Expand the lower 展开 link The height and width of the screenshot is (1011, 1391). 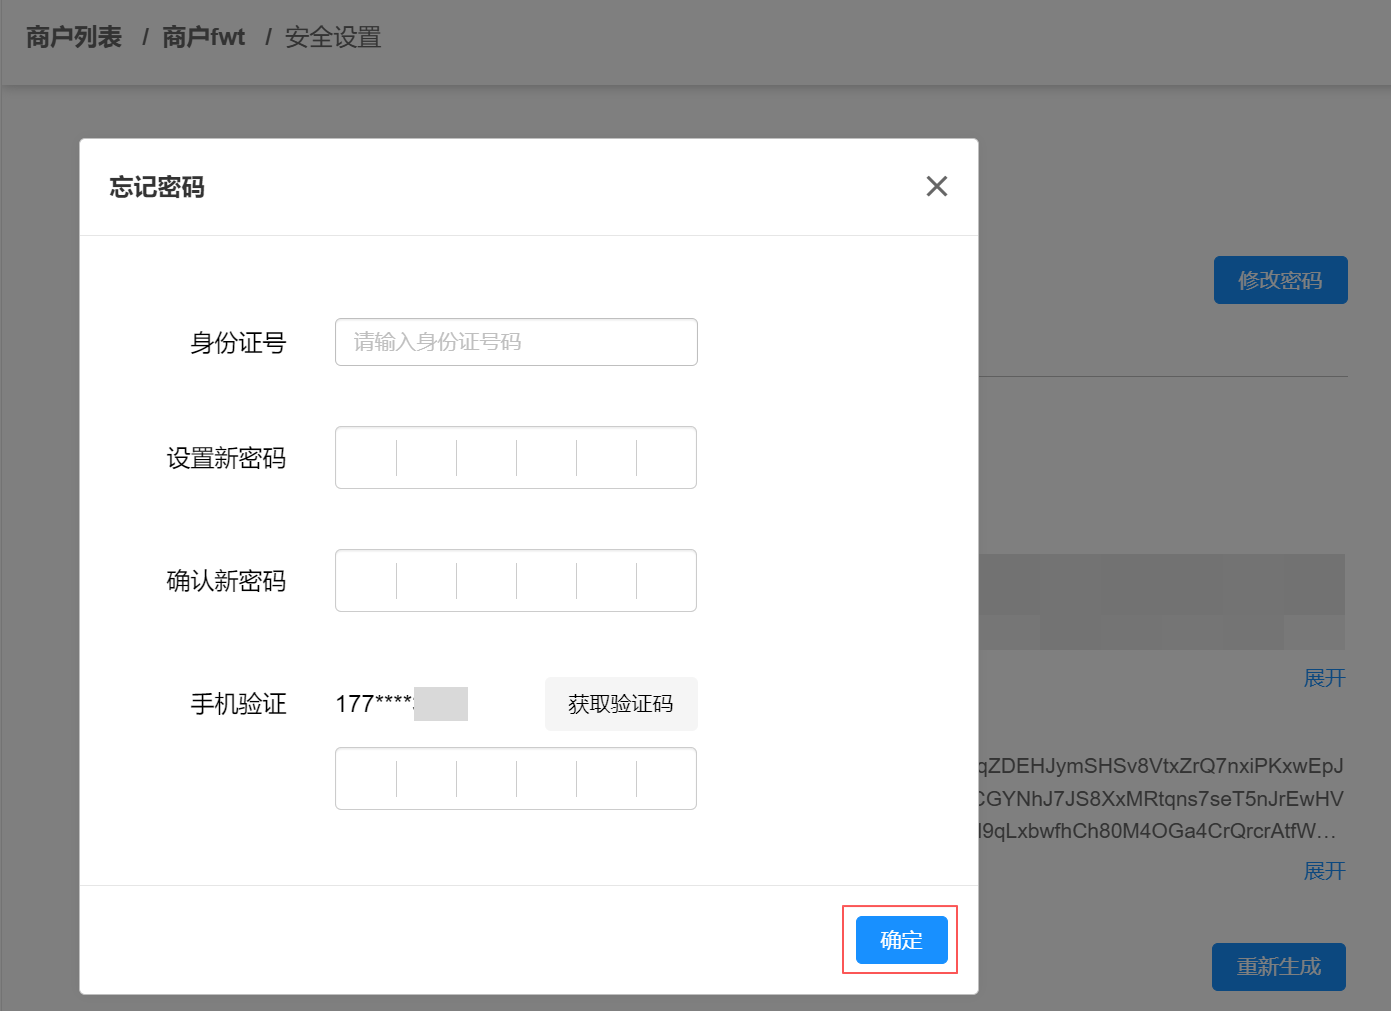tap(1323, 871)
